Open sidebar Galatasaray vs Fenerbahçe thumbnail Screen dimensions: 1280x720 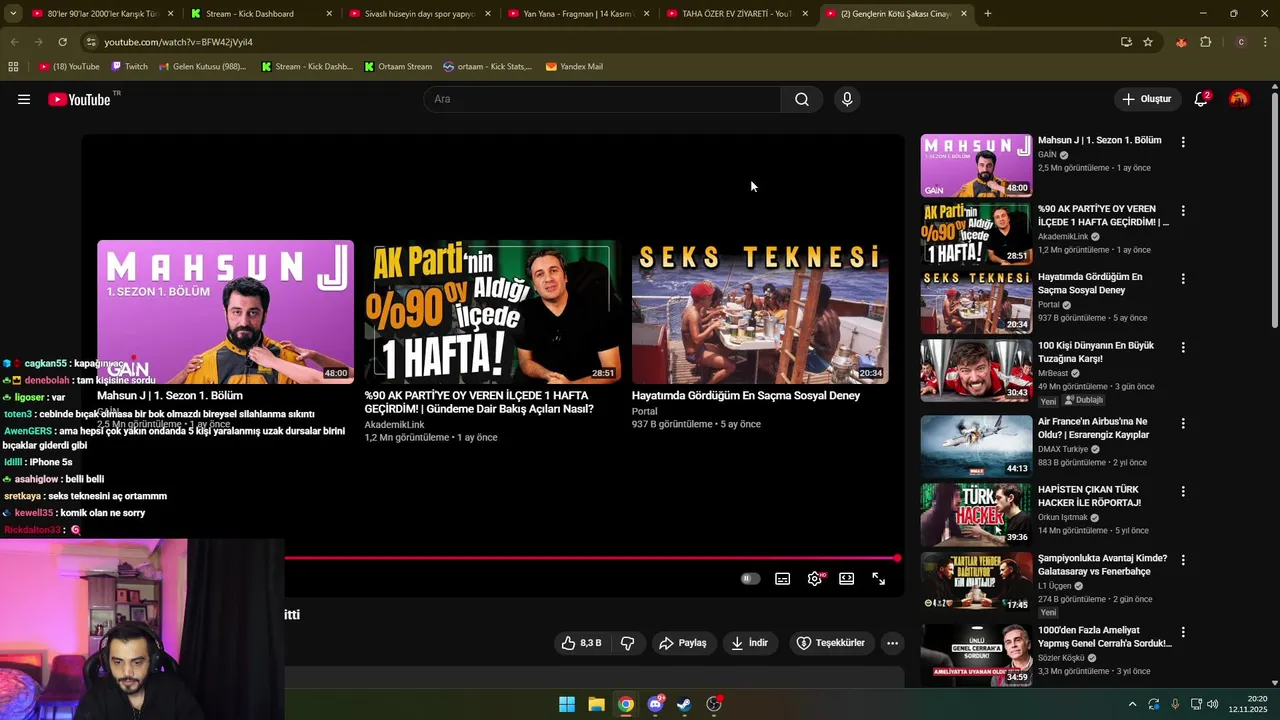976,582
